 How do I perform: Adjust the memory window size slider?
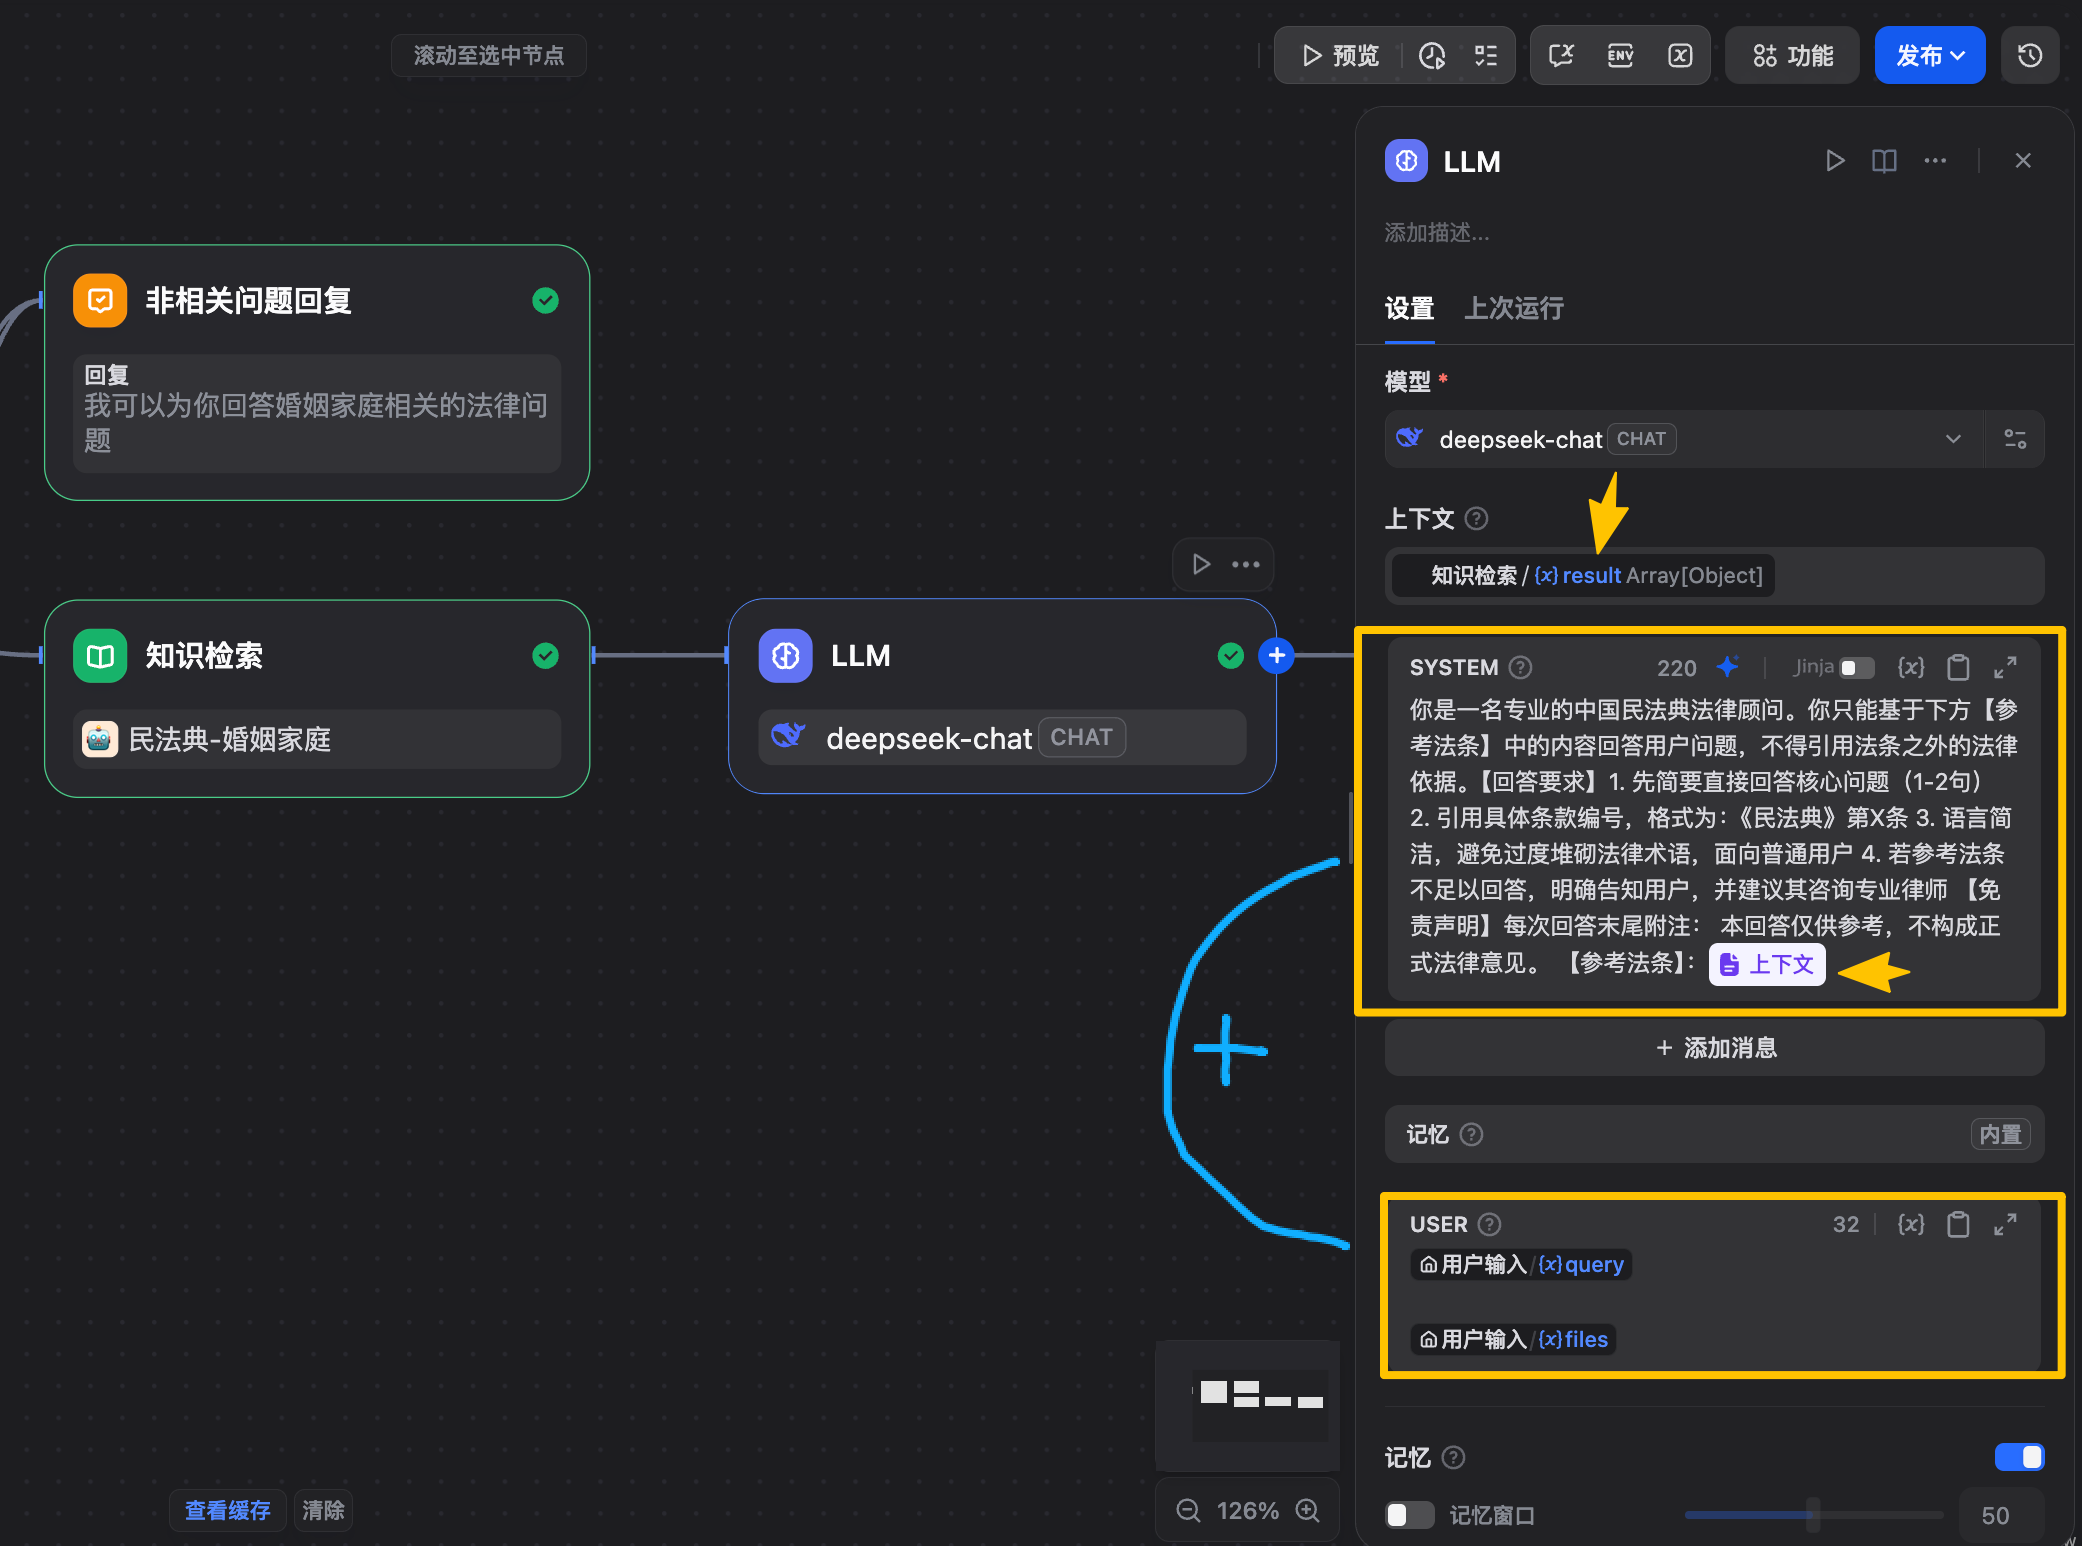tap(1812, 1515)
